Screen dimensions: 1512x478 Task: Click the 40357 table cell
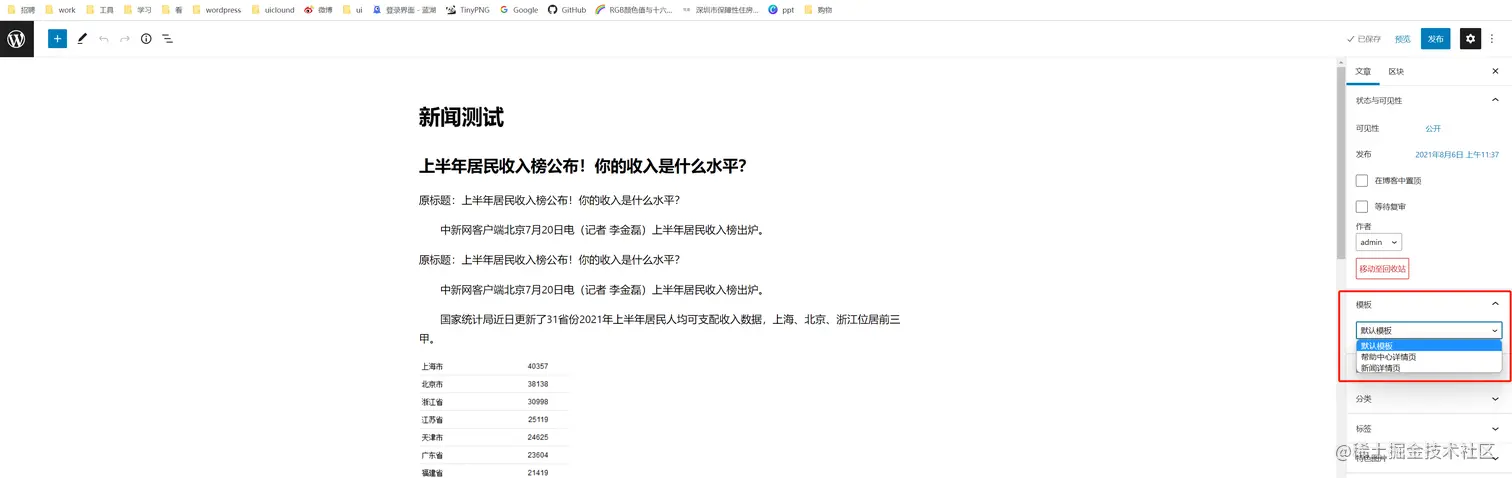538,366
